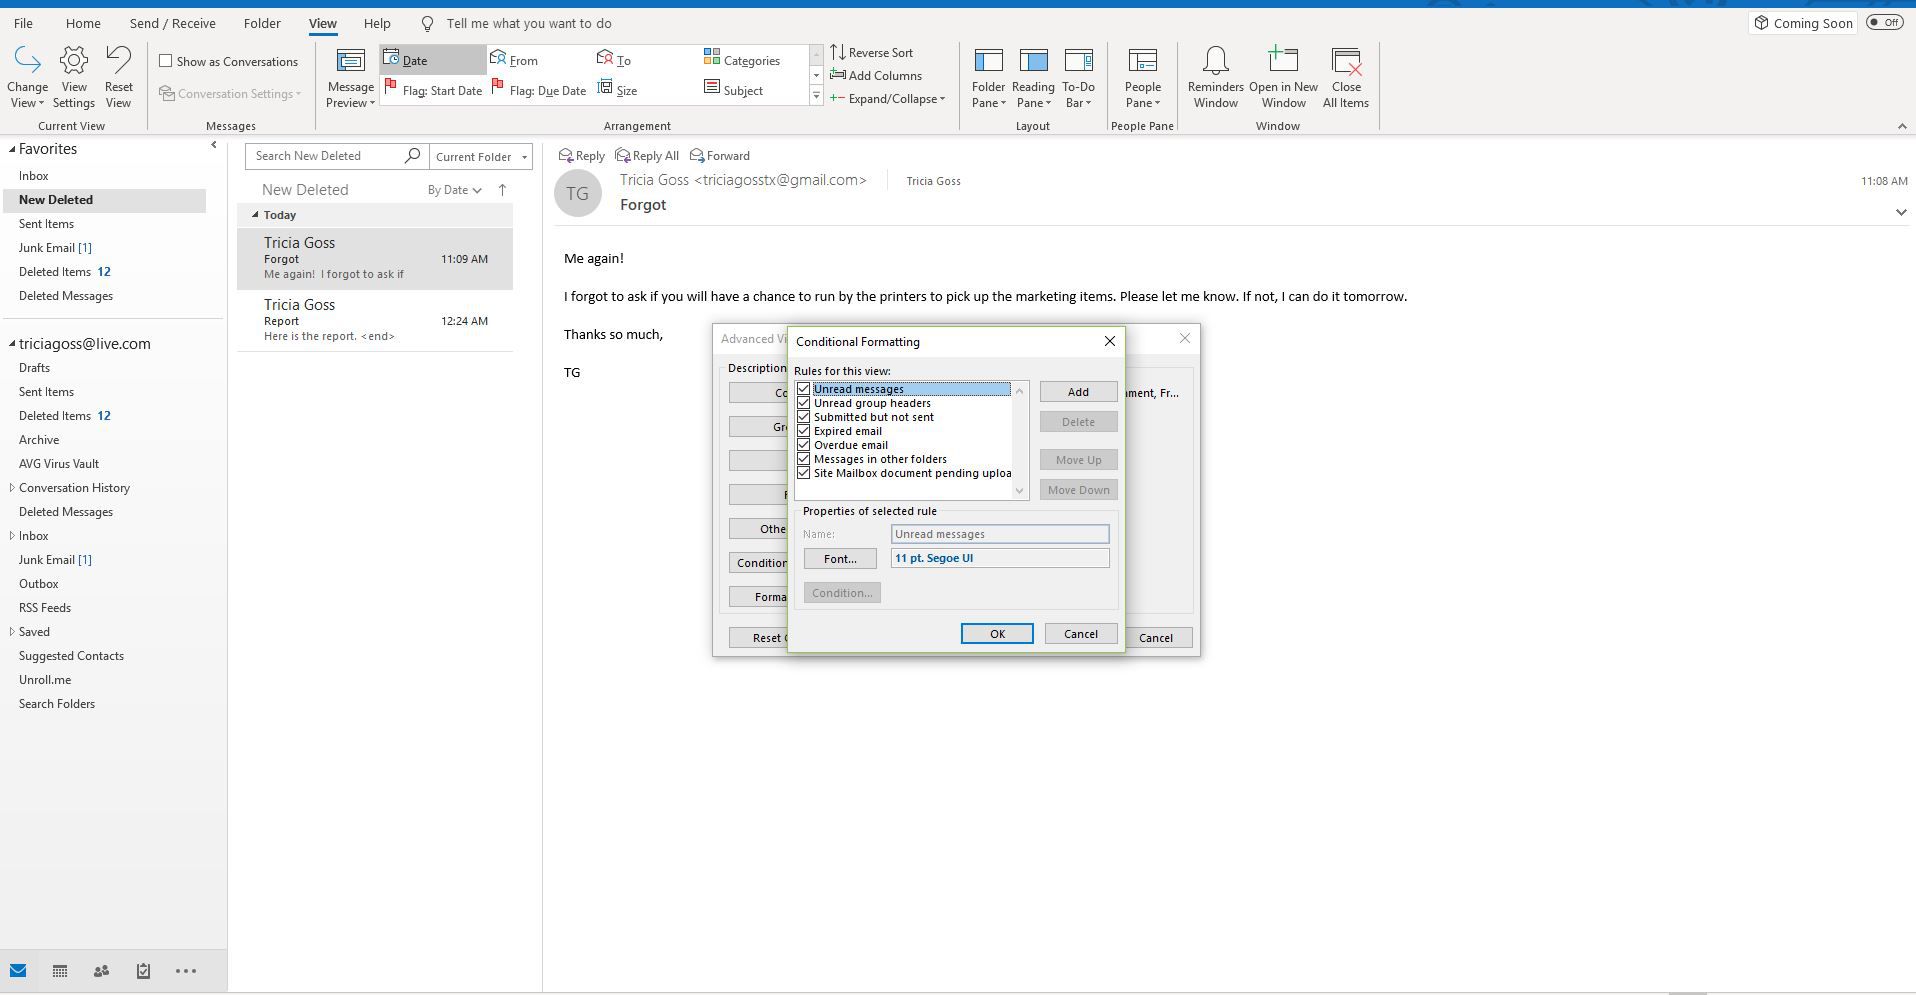
Task: Open the Folder Pane layout menu
Action: pyautogui.click(x=988, y=78)
